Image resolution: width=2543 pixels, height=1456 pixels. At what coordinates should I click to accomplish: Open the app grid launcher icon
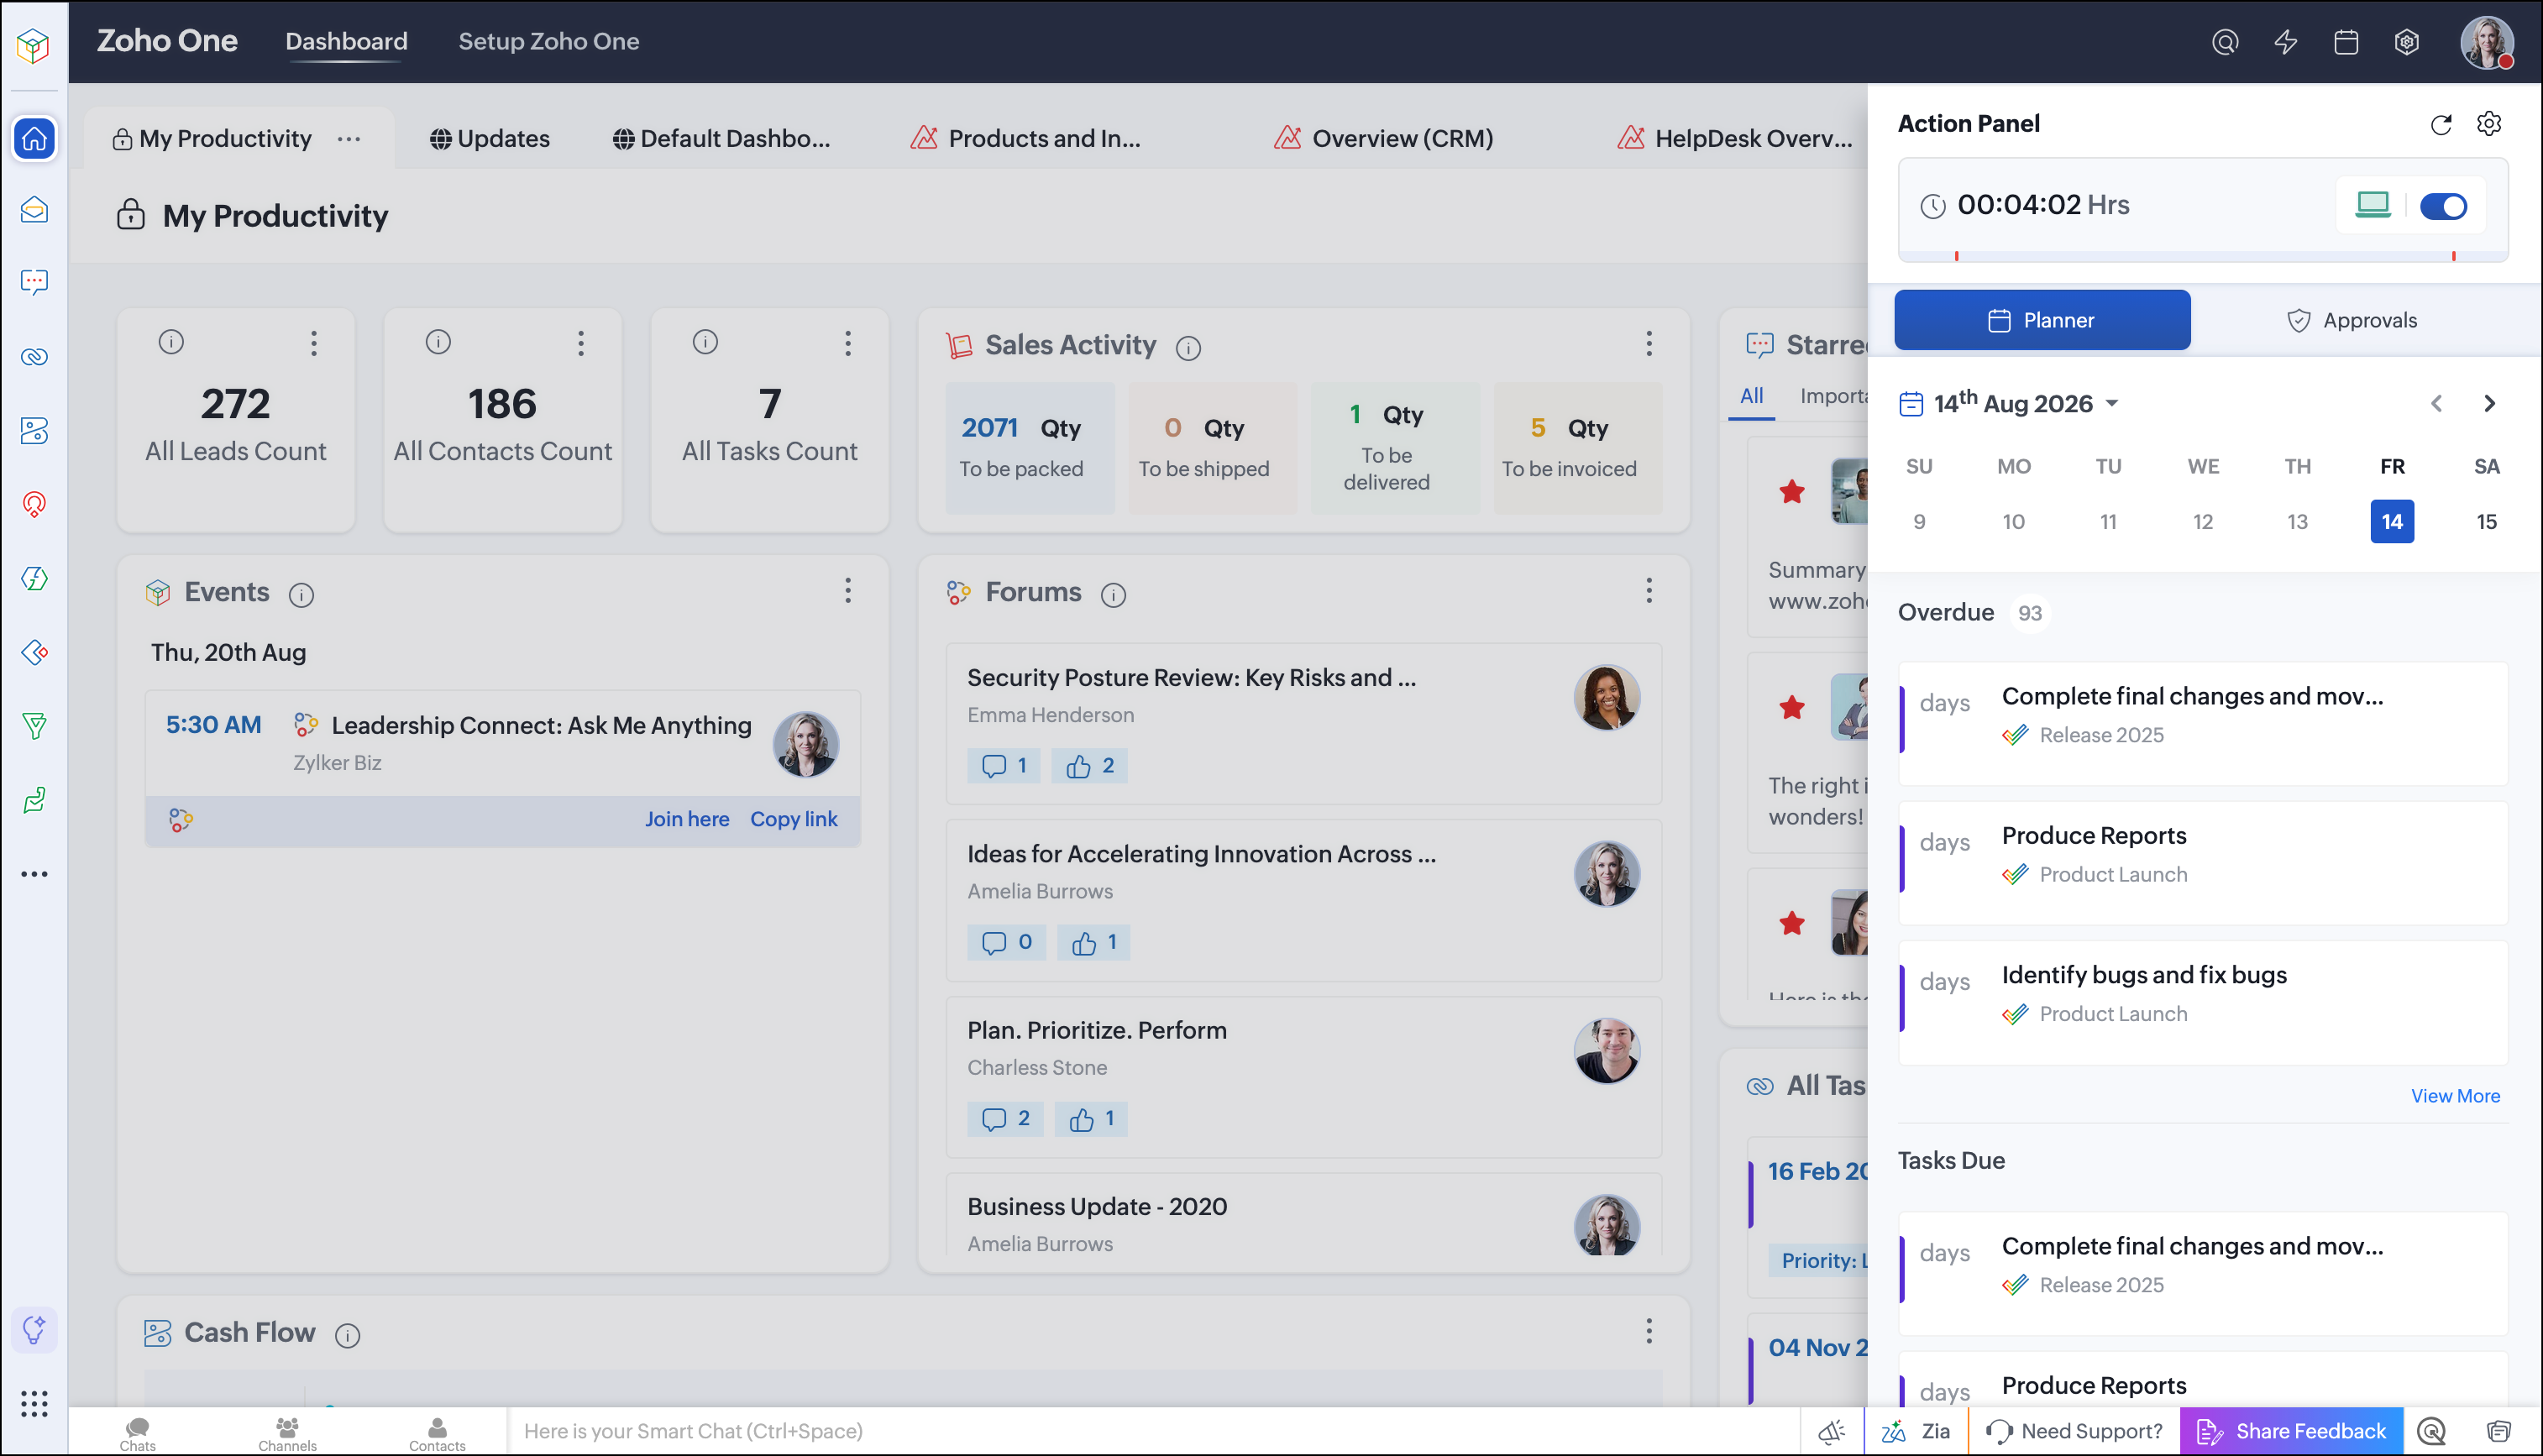pos(35,1404)
